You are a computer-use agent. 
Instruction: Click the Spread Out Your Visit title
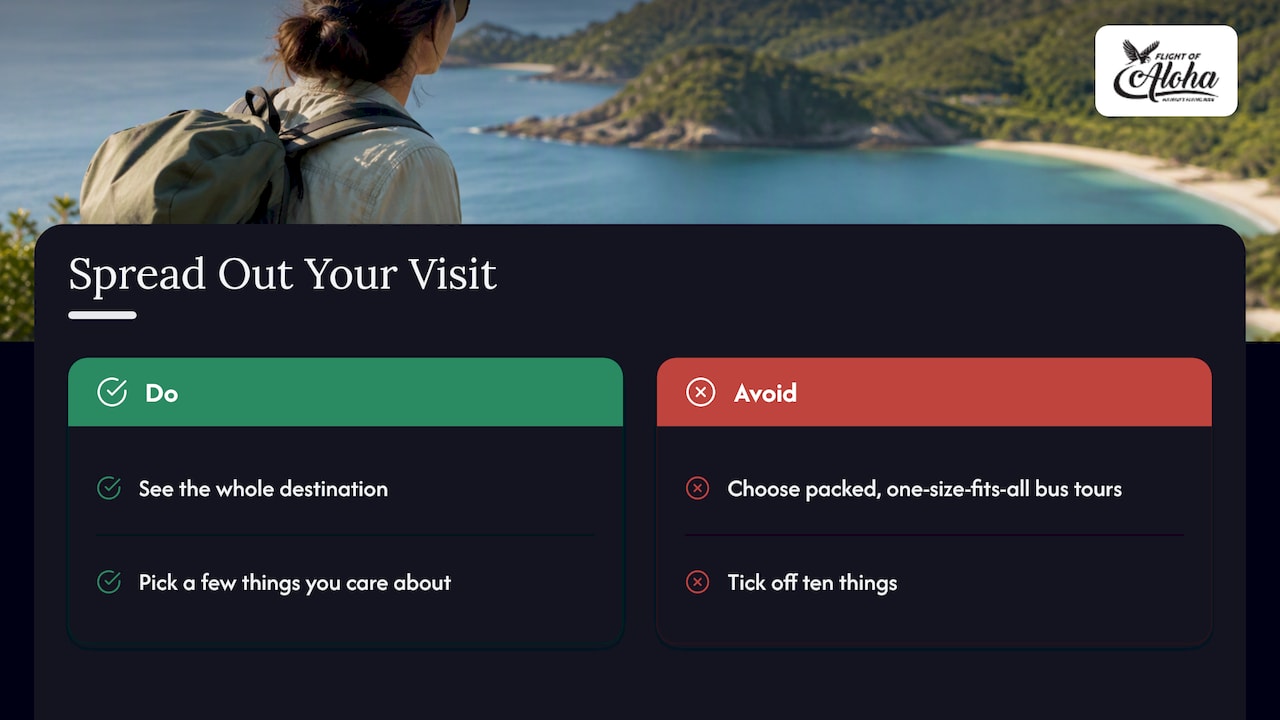point(283,274)
